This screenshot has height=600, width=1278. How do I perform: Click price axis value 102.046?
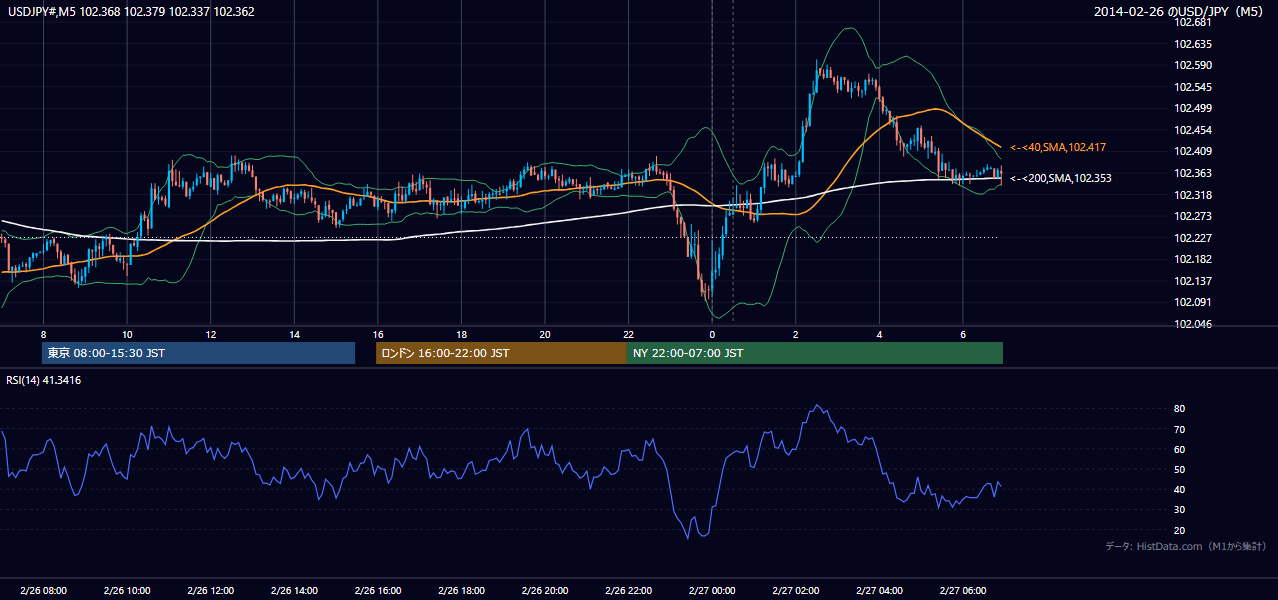click(1192, 324)
